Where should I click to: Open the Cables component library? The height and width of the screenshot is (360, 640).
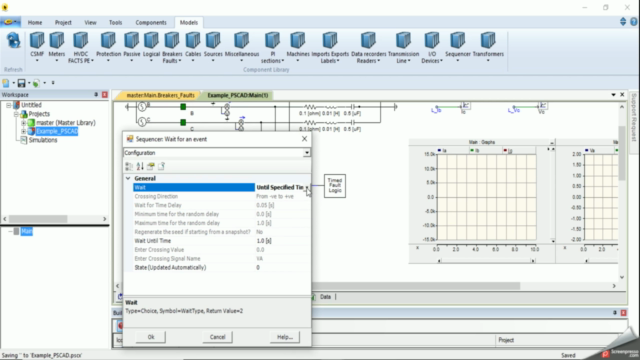[193, 47]
